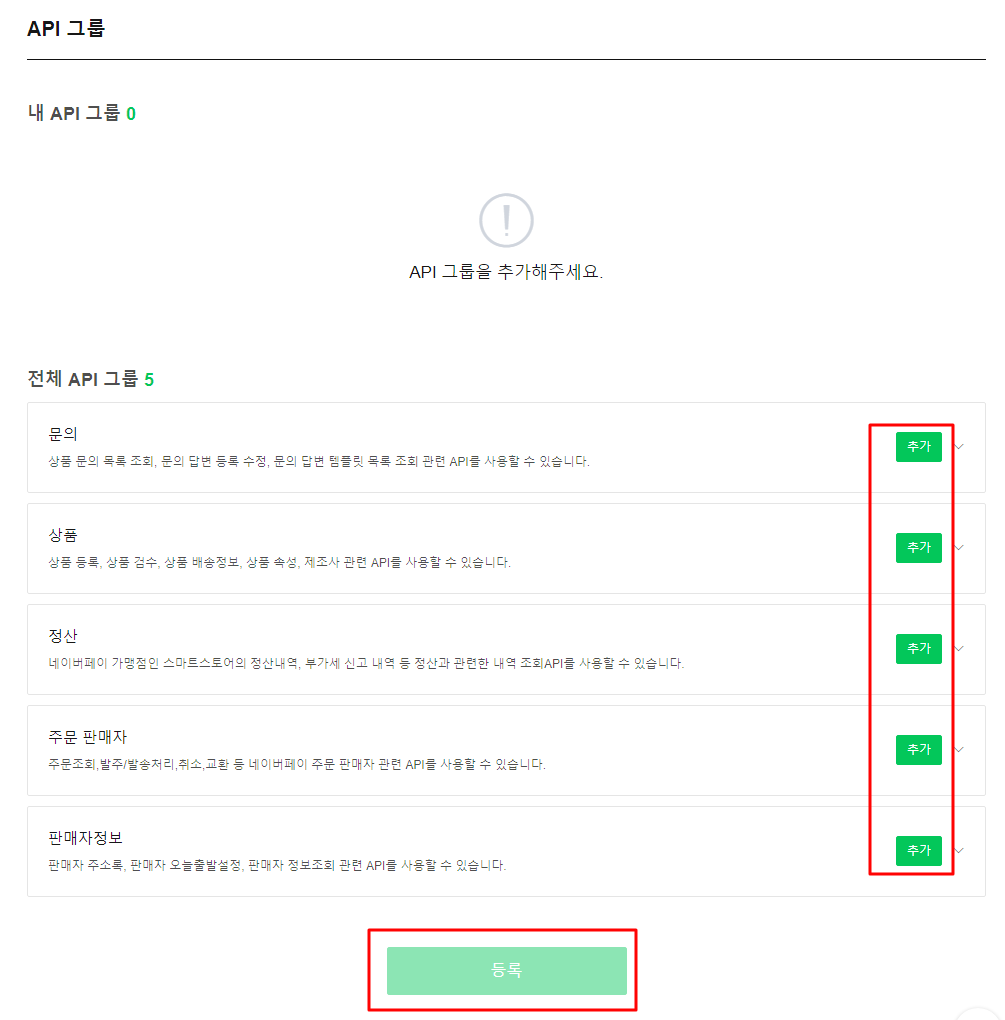Expand the 문의 group details chevron

(x=960, y=447)
